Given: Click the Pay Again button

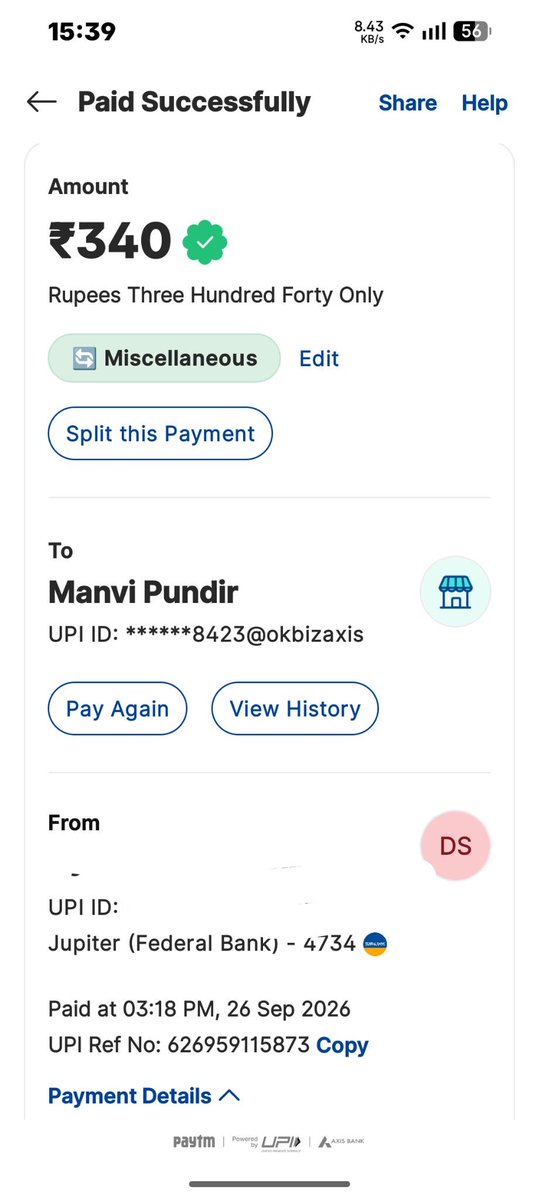Looking at the screenshot, I should (117, 709).
